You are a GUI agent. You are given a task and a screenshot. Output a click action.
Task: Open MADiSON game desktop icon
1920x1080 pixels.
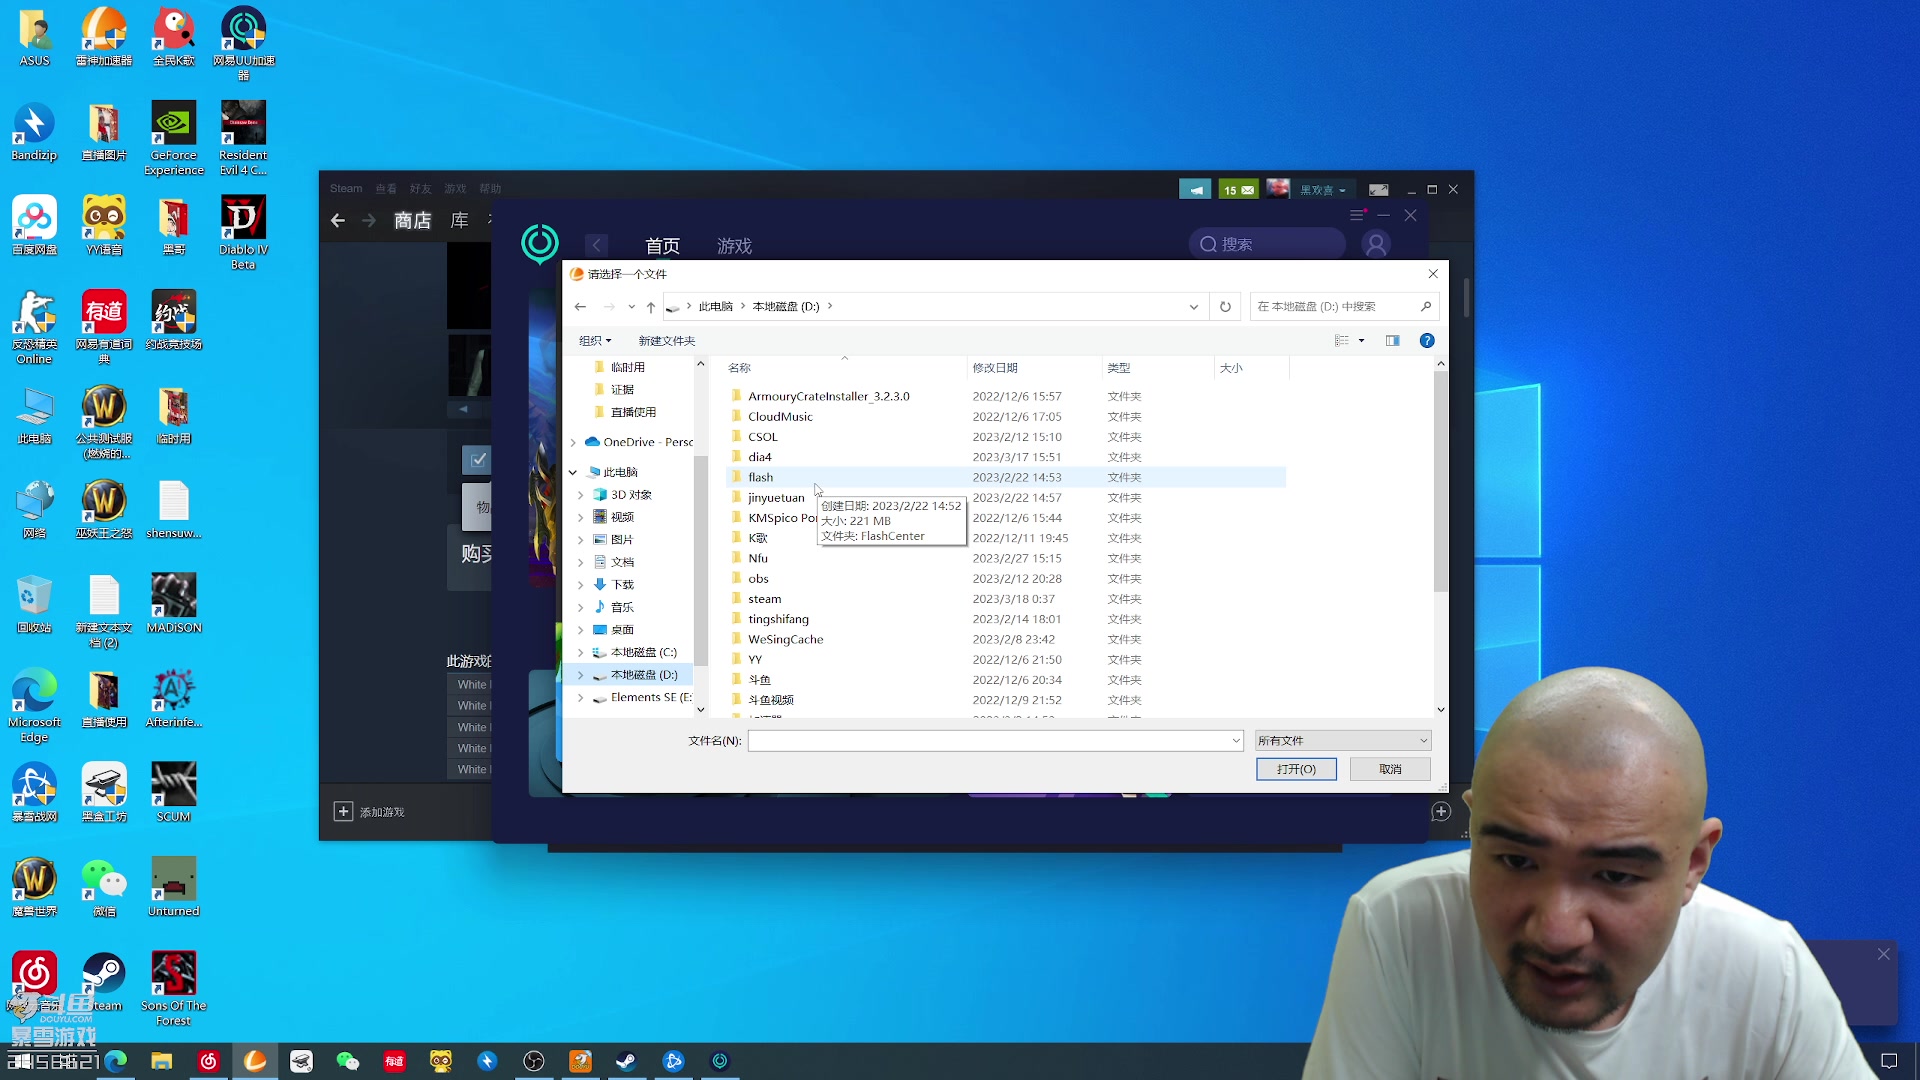click(x=174, y=603)
